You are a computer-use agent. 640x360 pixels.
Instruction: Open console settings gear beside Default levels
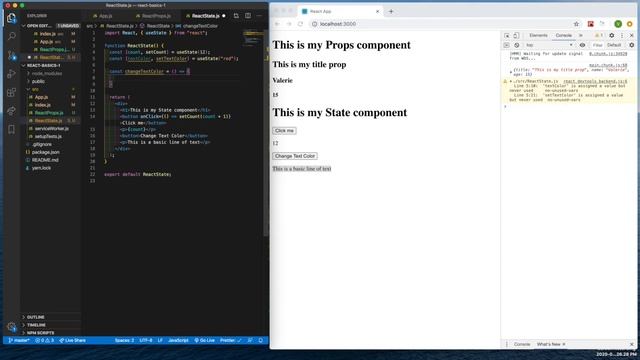[x=631, y=45]
